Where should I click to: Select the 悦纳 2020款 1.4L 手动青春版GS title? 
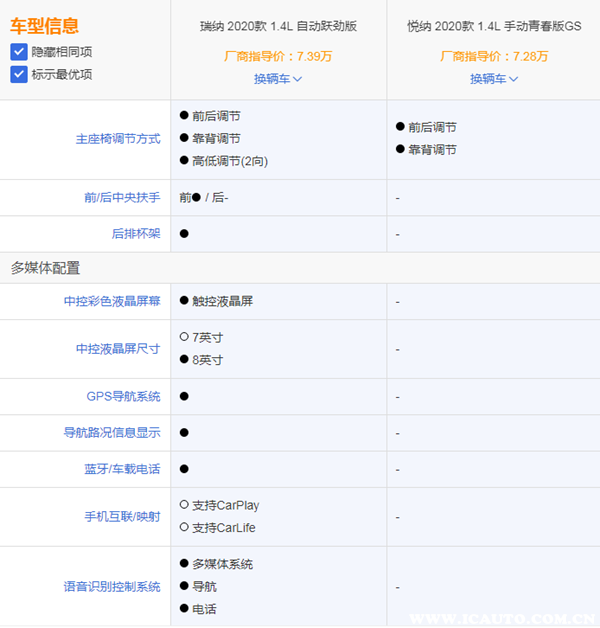(x=494, y=27)
